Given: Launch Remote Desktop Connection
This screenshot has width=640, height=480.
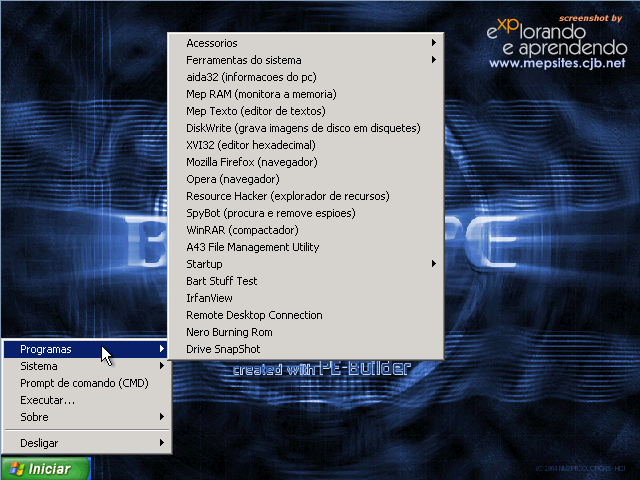Looking at the screenshot, I should tap(305, 315).
